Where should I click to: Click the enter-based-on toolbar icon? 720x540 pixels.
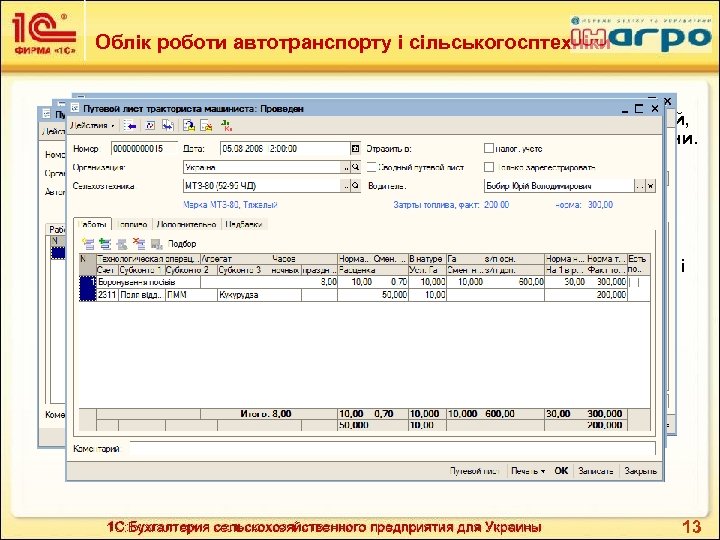point(189,125)
